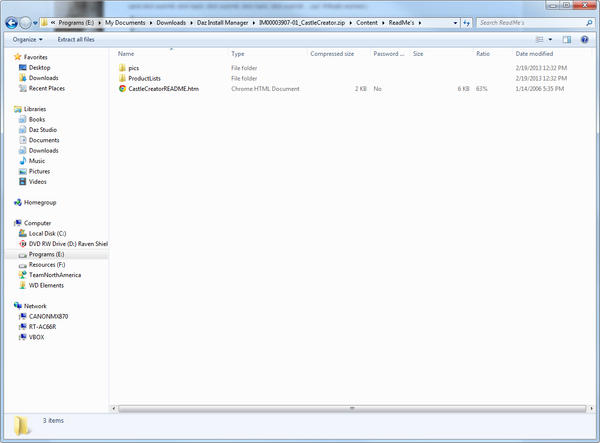The height and width of the screenshot is (443, 600).
Task: Click the scrollbar right arrow
Action: [591, 409]
